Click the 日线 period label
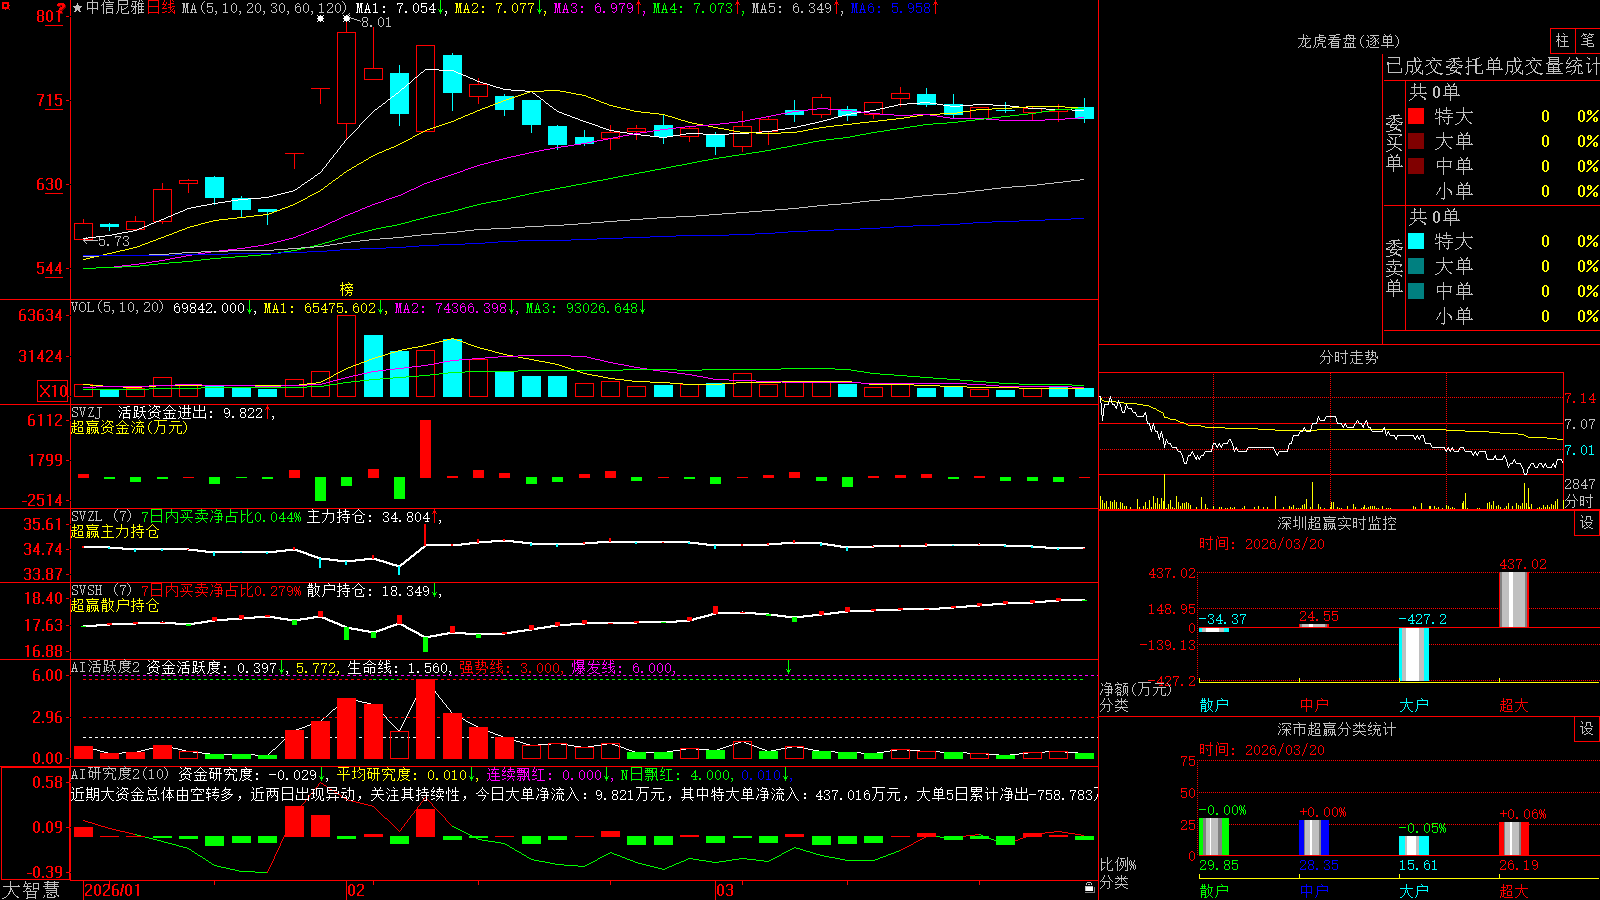The image size is (1600, 900). [161, 8]
